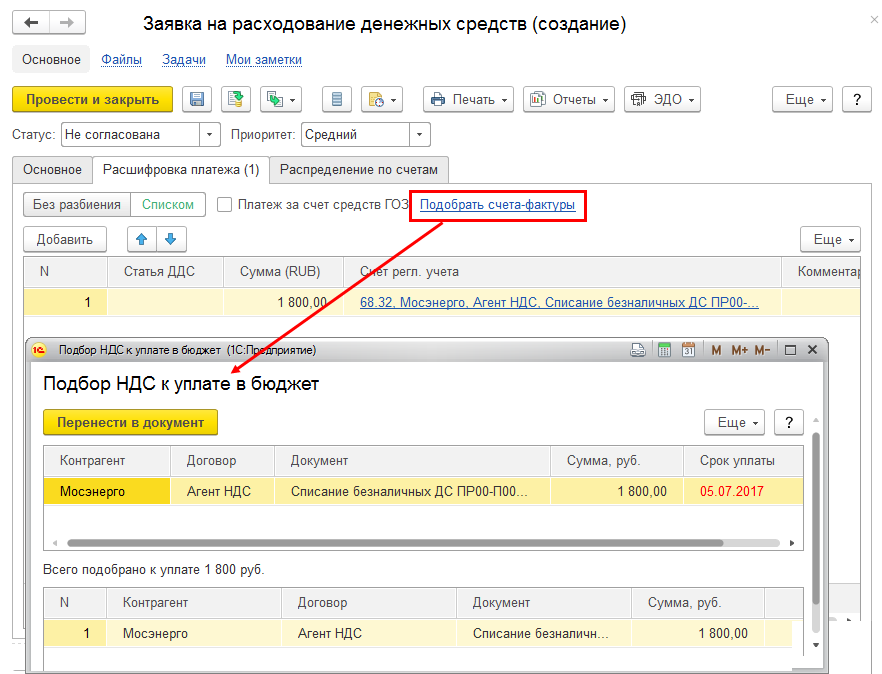The image size is (882, 674).
Task: Click the horizontal scrollbar in popup table
Action: click(395, 543)
